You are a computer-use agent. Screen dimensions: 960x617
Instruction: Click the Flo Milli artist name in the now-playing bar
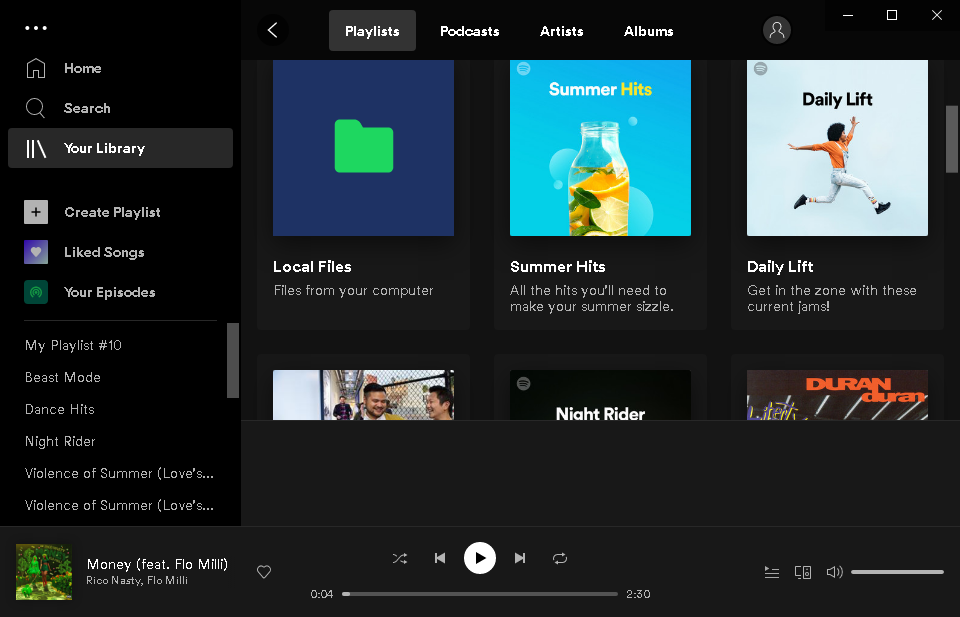pos(167,580)
